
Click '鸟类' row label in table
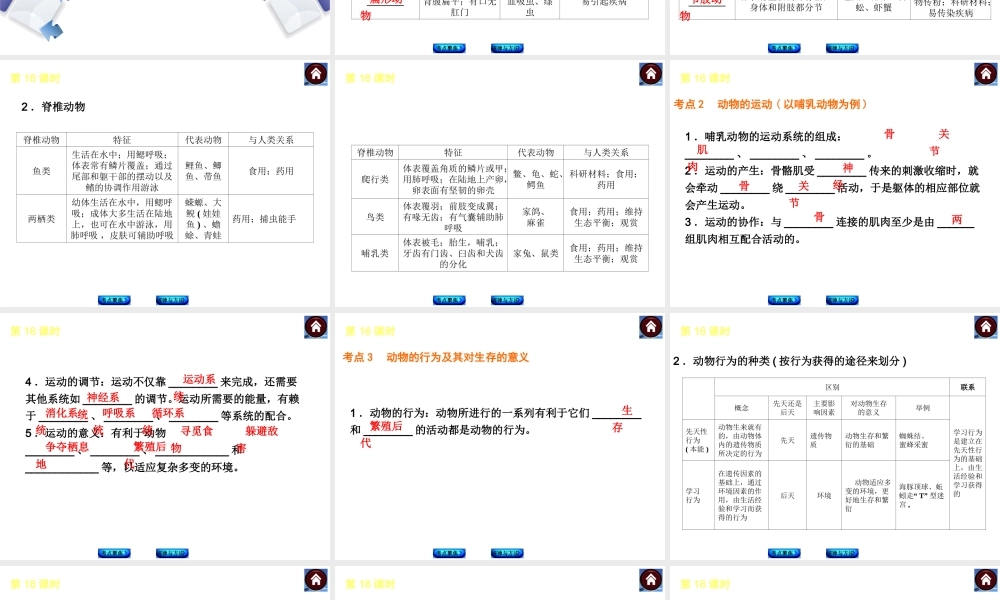click(x=375, y=217)
